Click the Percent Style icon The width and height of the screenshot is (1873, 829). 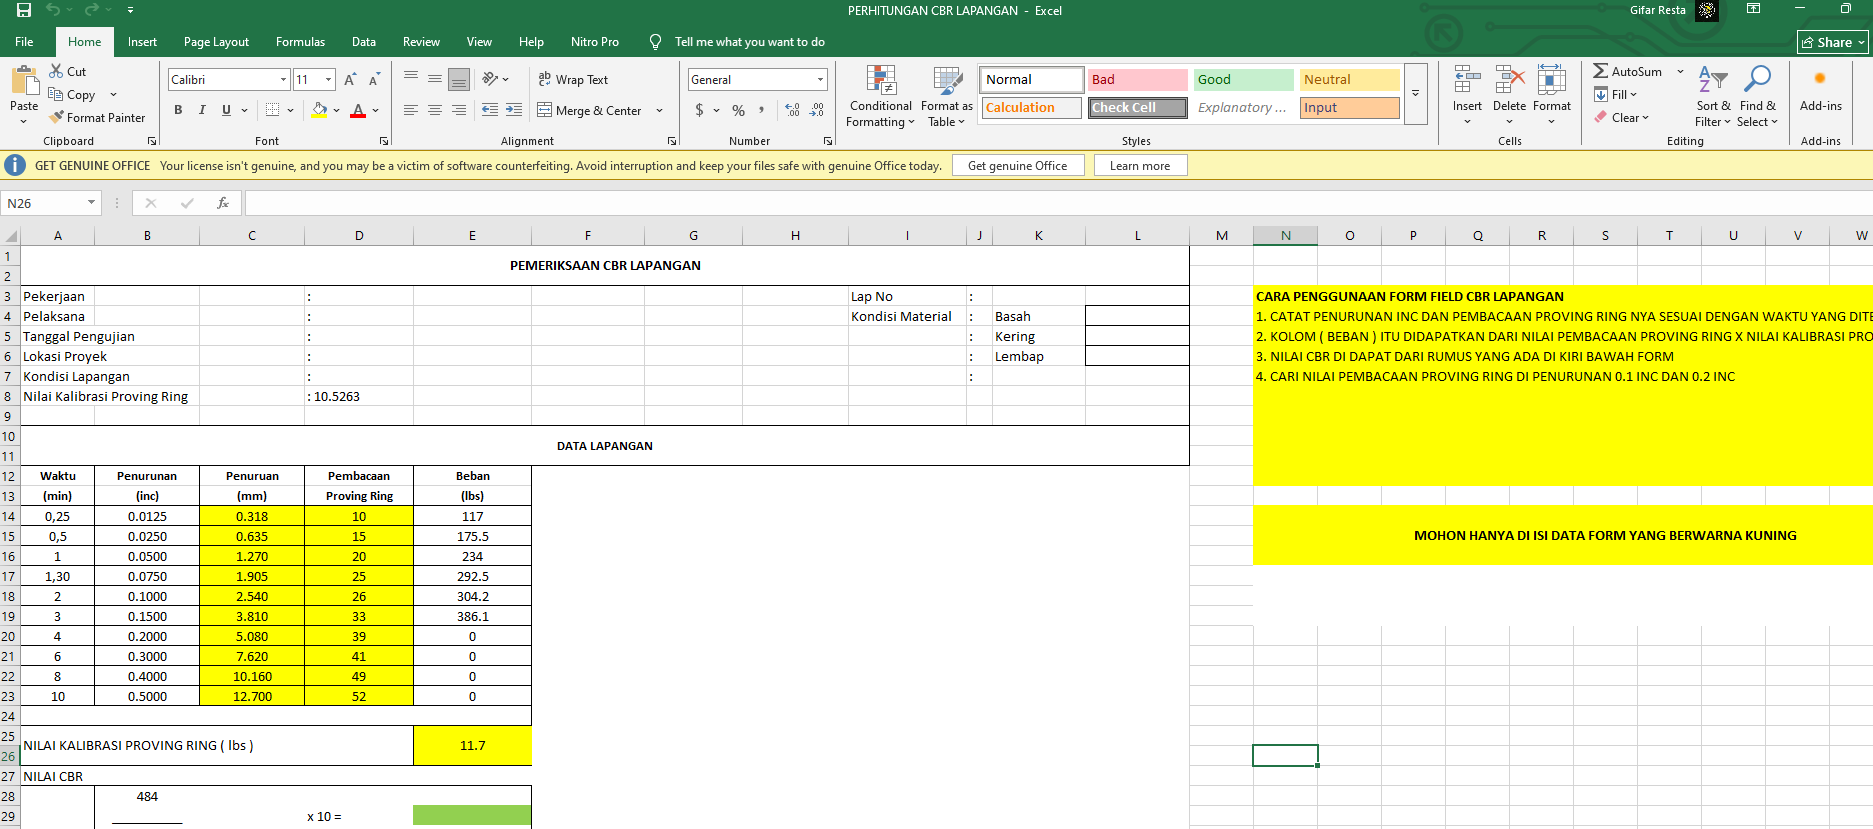coord(738,110)
